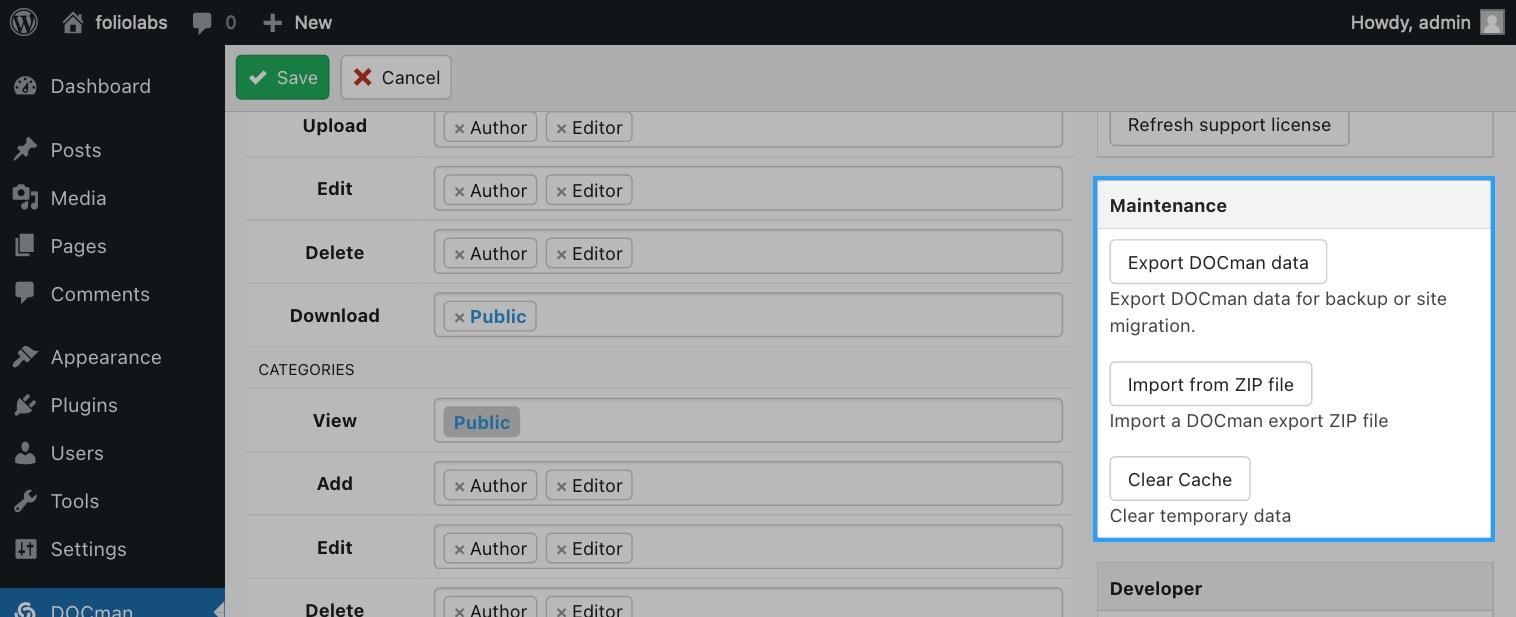Click the Appearance paintbrush icon
This screenshot has width=1516, height=617.
click(25, 357)
